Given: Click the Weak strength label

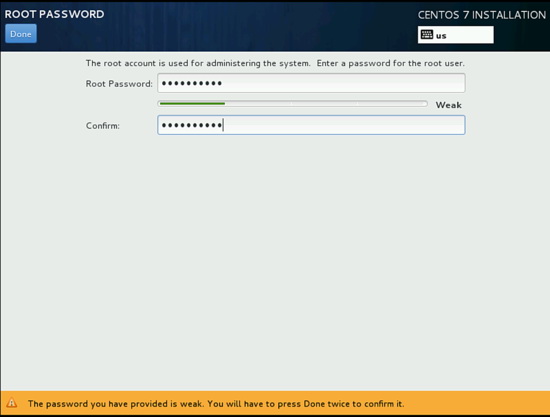Looking at the screenshot, I should pyautogui.click(x=448, y=105).
